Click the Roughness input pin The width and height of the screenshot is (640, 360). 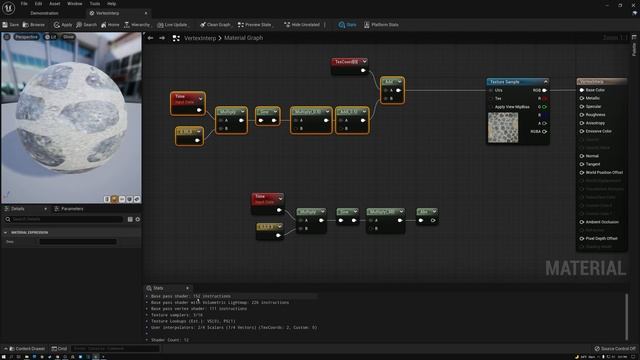coord(582,115)
